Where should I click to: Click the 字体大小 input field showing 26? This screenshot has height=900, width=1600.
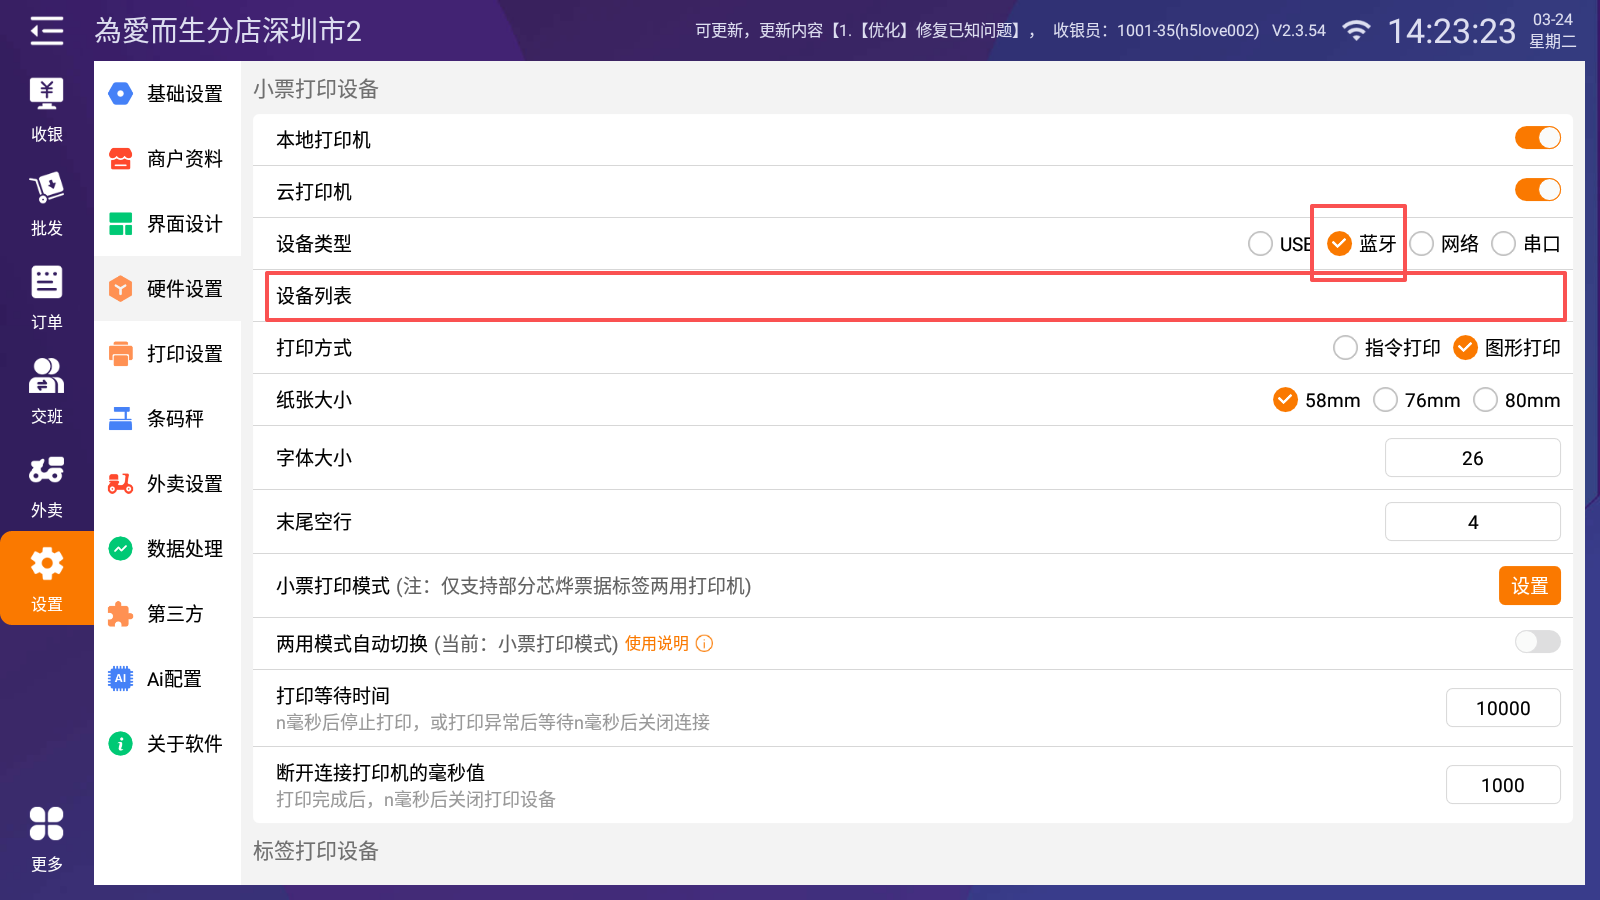[x=1472, y=458]
